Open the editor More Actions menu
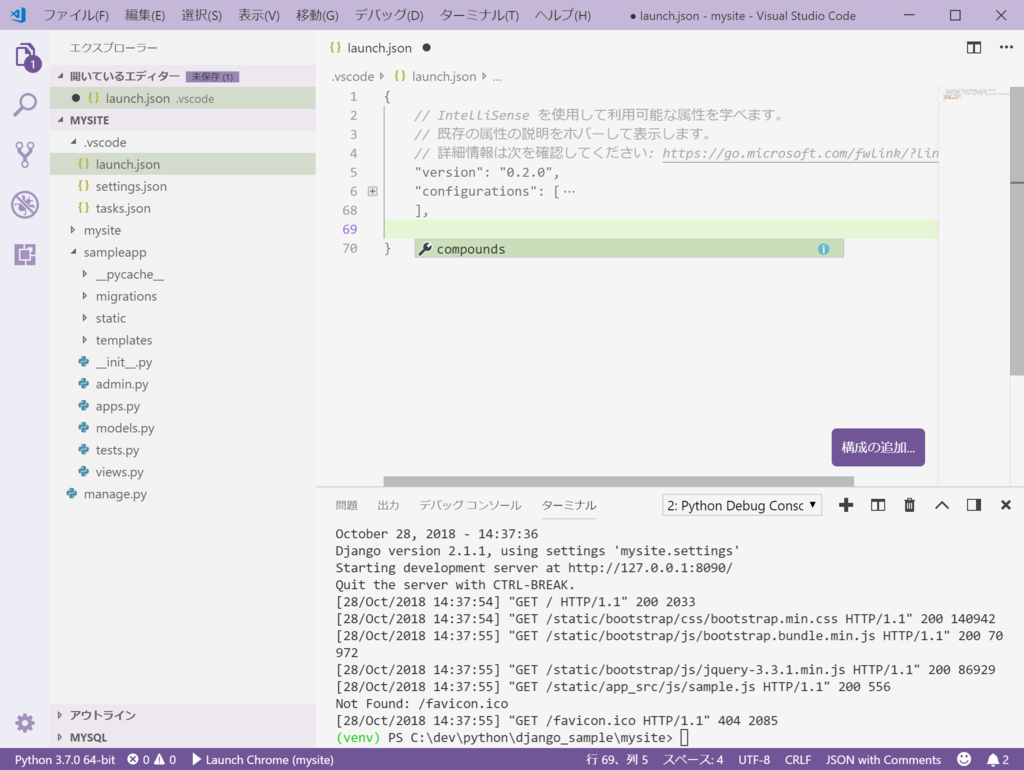Screen dimensions: 1024x770 click(1006, 47)
